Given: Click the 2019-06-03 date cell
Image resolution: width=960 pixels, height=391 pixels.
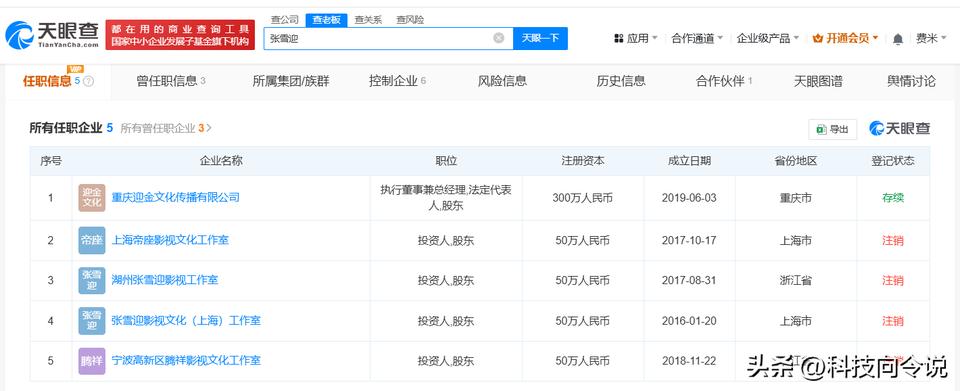Looking at the screenshot, I should pyautogui.click(x=689, y=198).
